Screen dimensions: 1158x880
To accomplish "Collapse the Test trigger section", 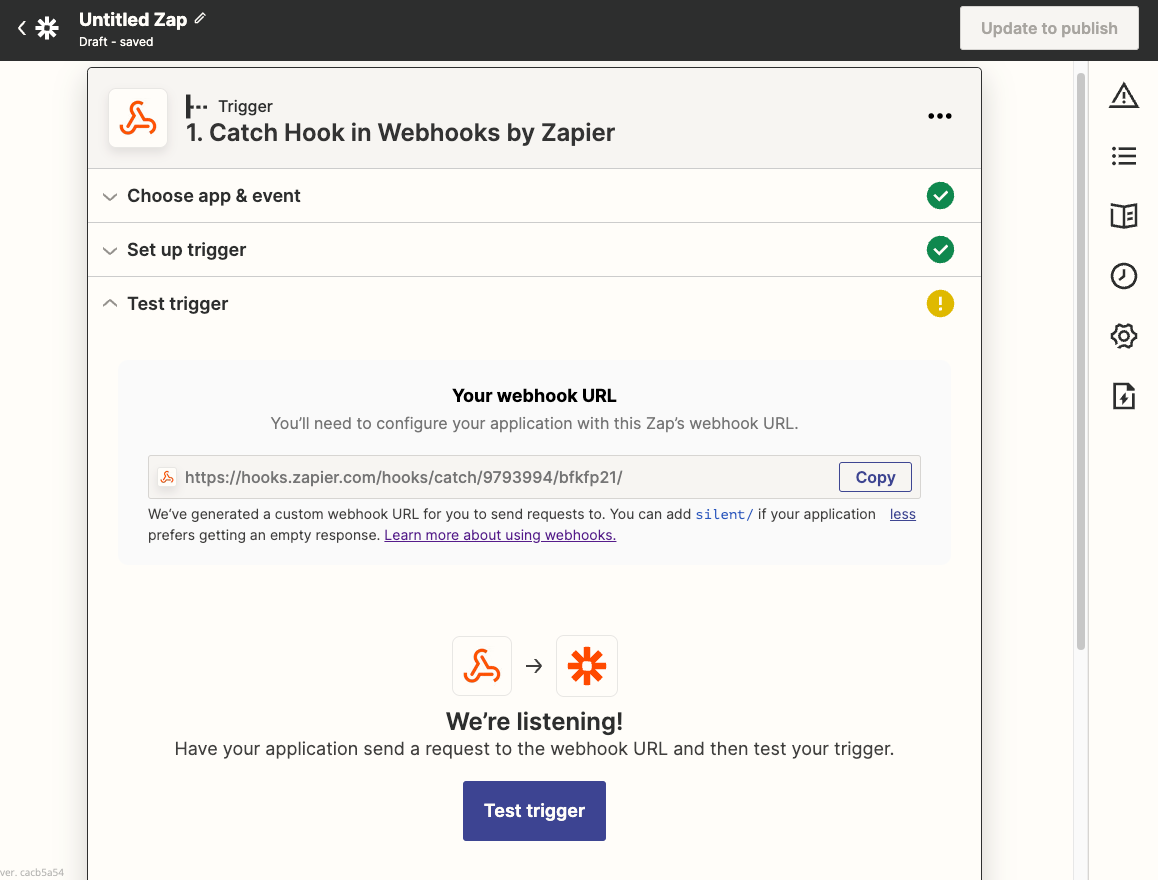I will point(534,303).
